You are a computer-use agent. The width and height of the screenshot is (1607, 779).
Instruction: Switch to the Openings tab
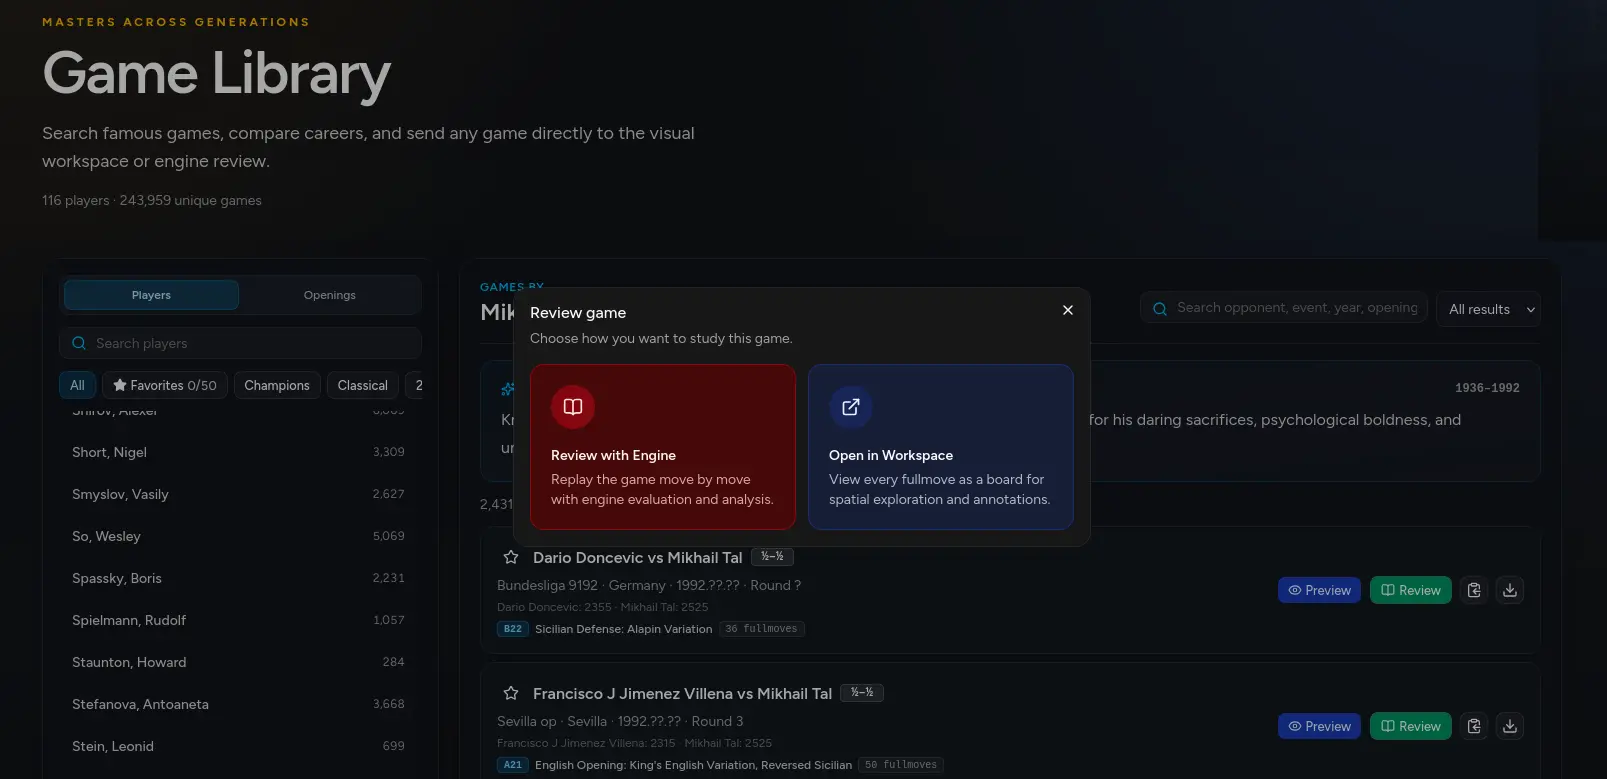330,295
